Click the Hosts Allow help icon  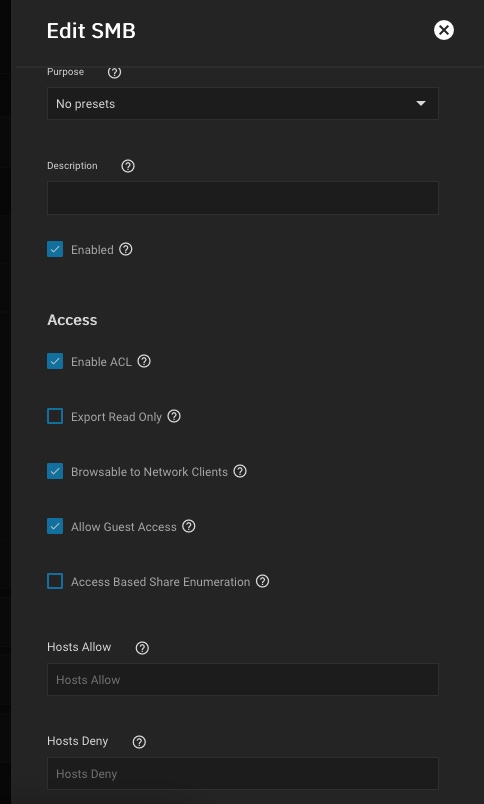pyautogui.click(x=142, y=648)
